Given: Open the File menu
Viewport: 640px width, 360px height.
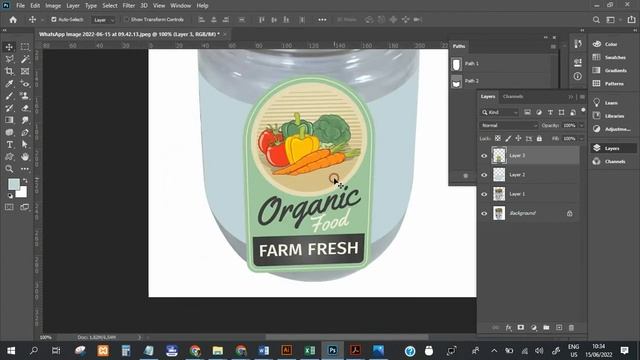Looking at the screenshot, I should (x=20, y=6).
